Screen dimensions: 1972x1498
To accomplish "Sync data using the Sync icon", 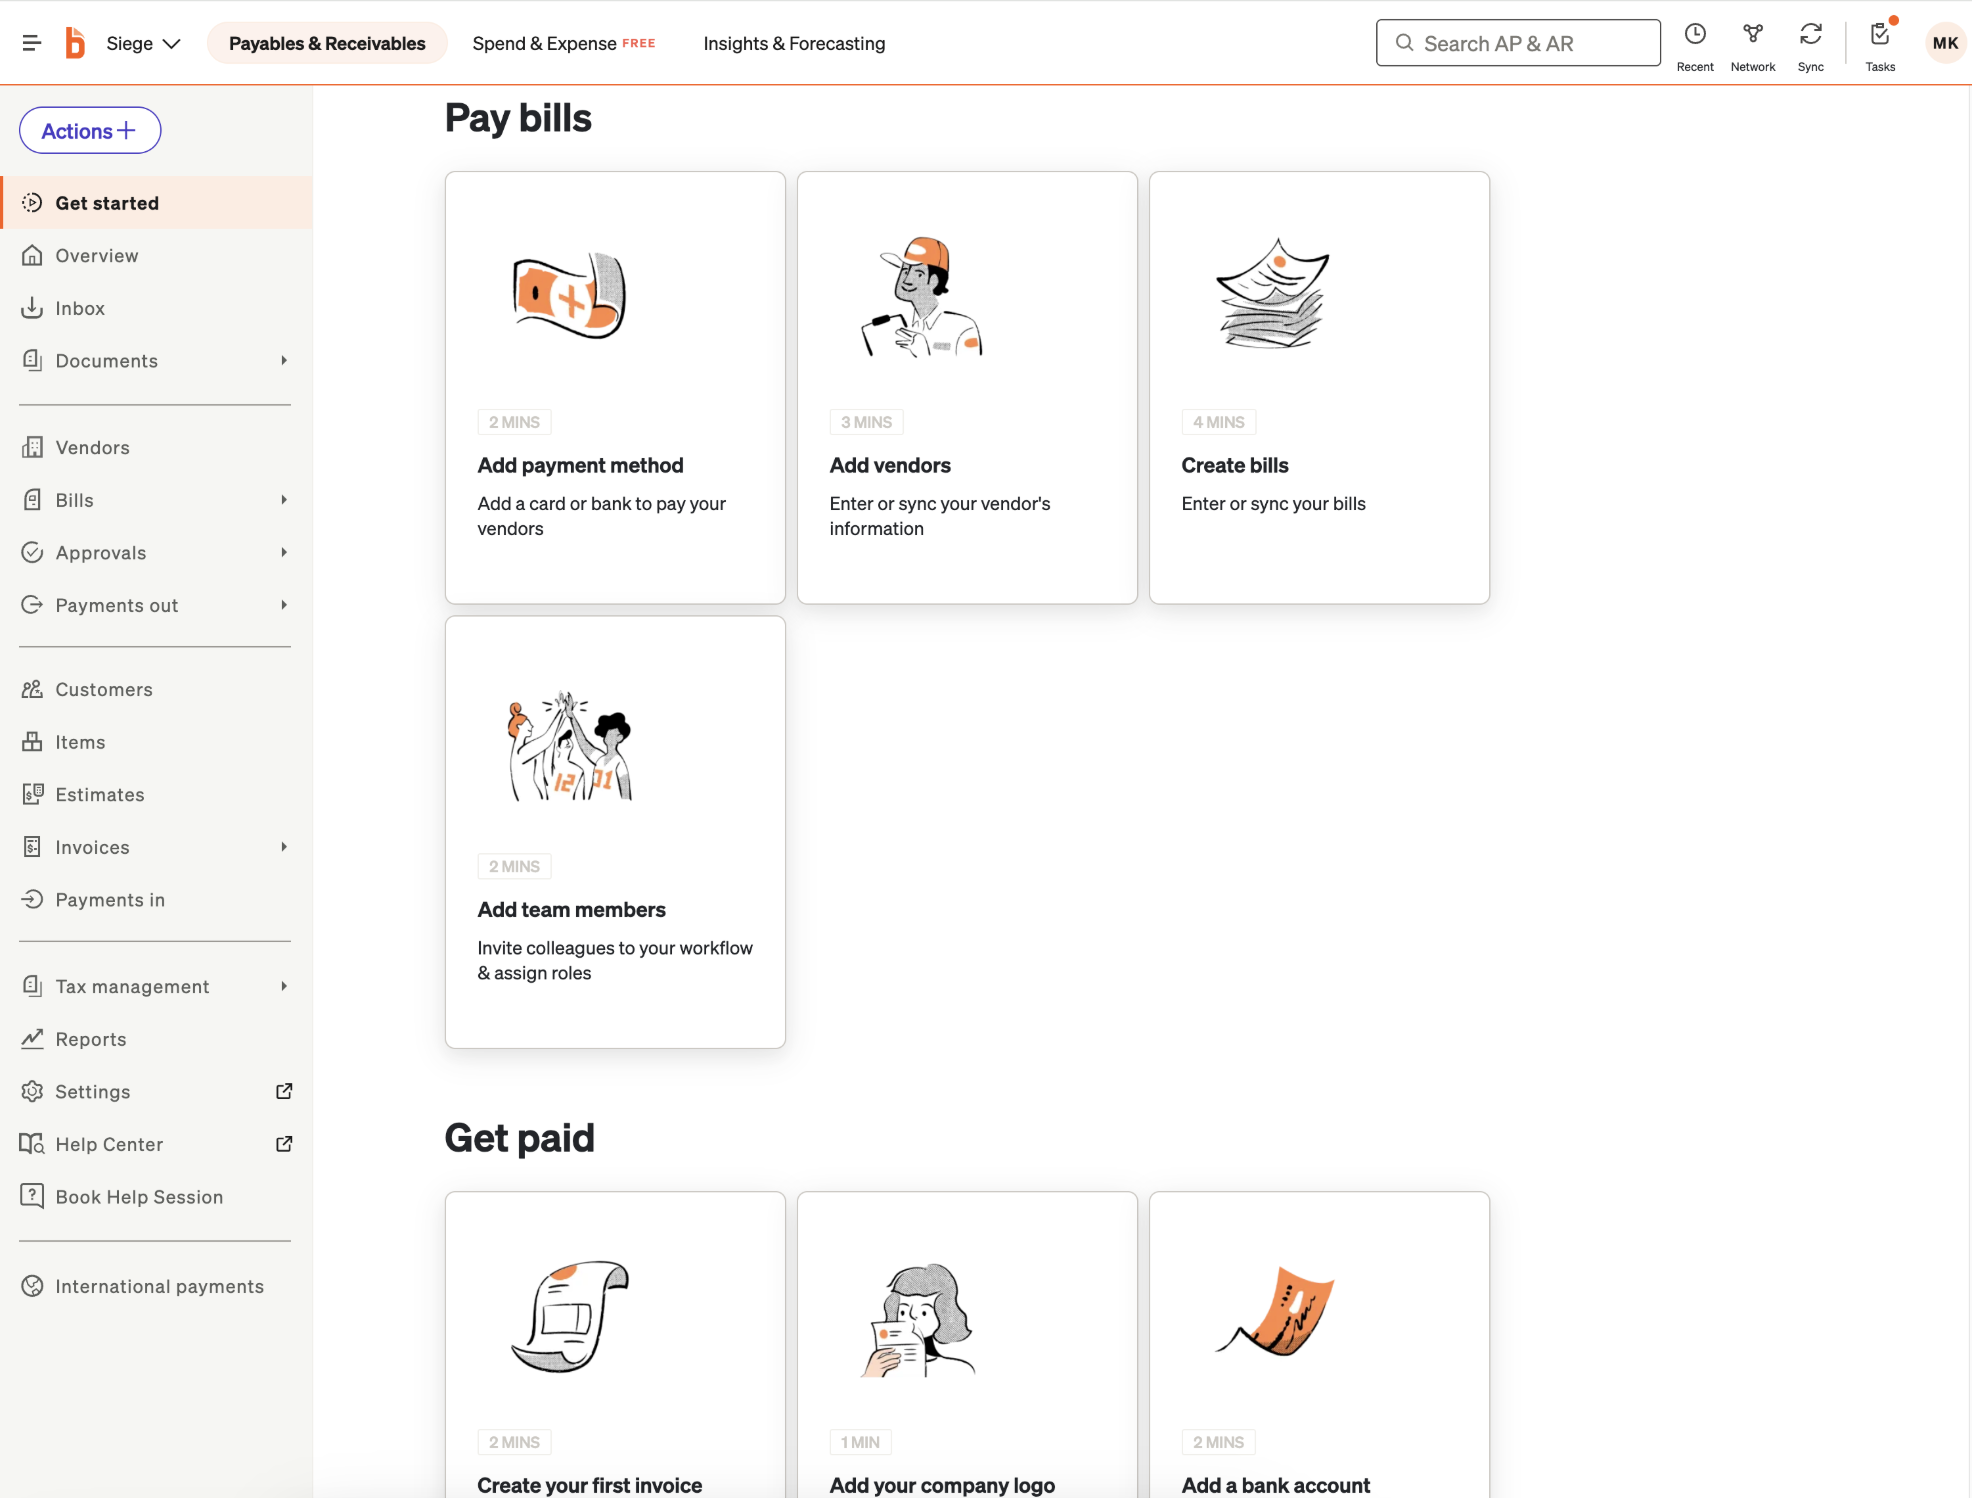I will (1810, 42).
